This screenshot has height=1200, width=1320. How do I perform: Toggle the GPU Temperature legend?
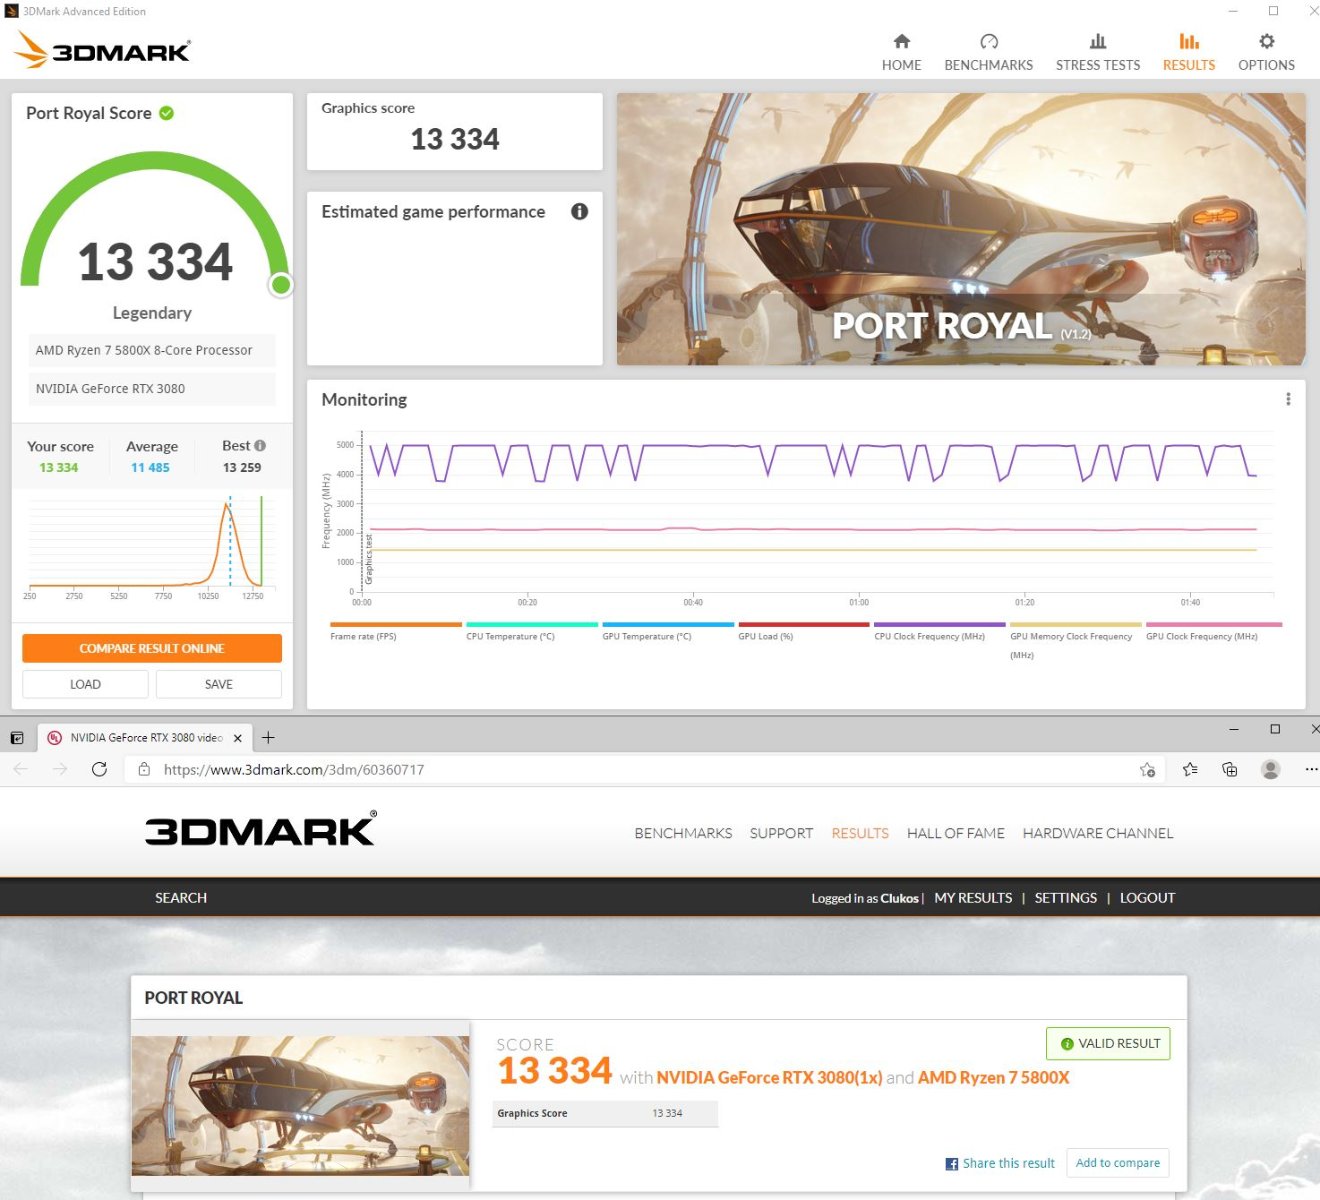[x=667, y=631]
